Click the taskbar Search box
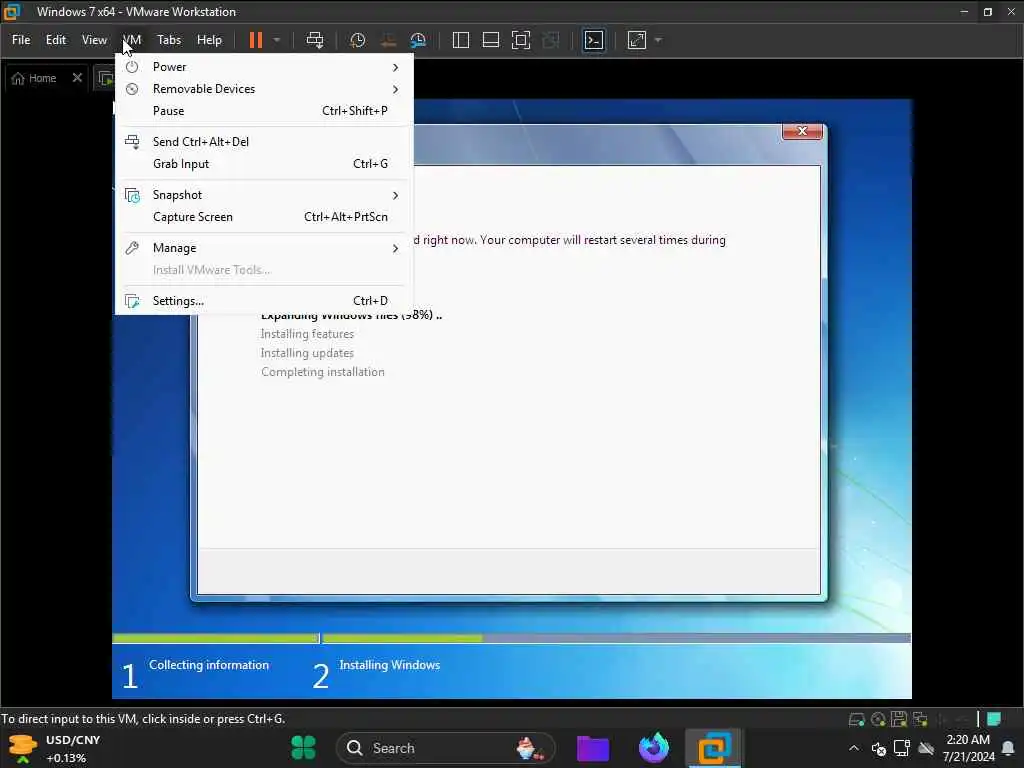The height and width of the screenshot is (768, 1024). point(445,748)
